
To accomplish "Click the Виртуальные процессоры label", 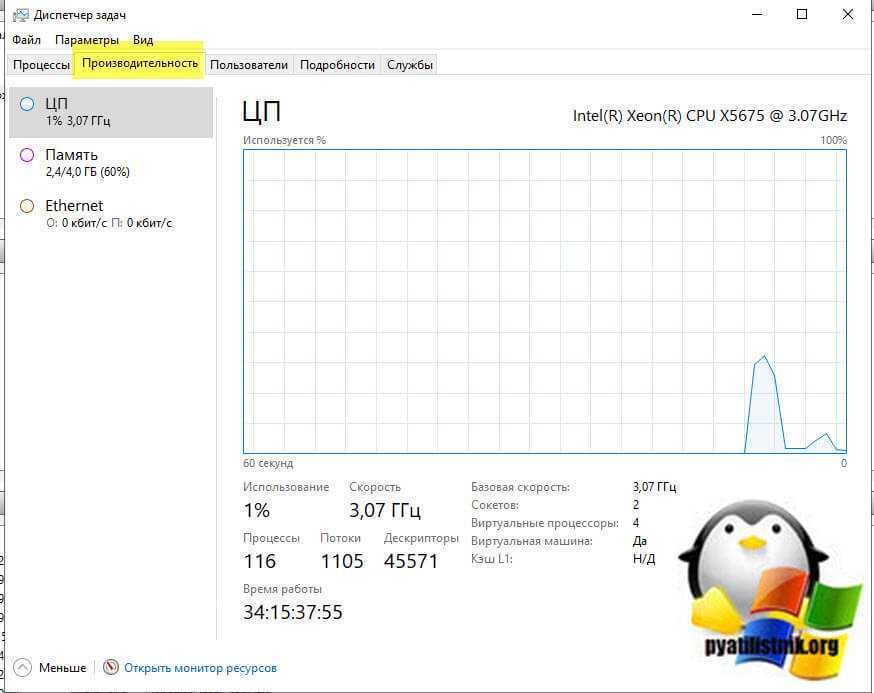I will click(545, 524).
